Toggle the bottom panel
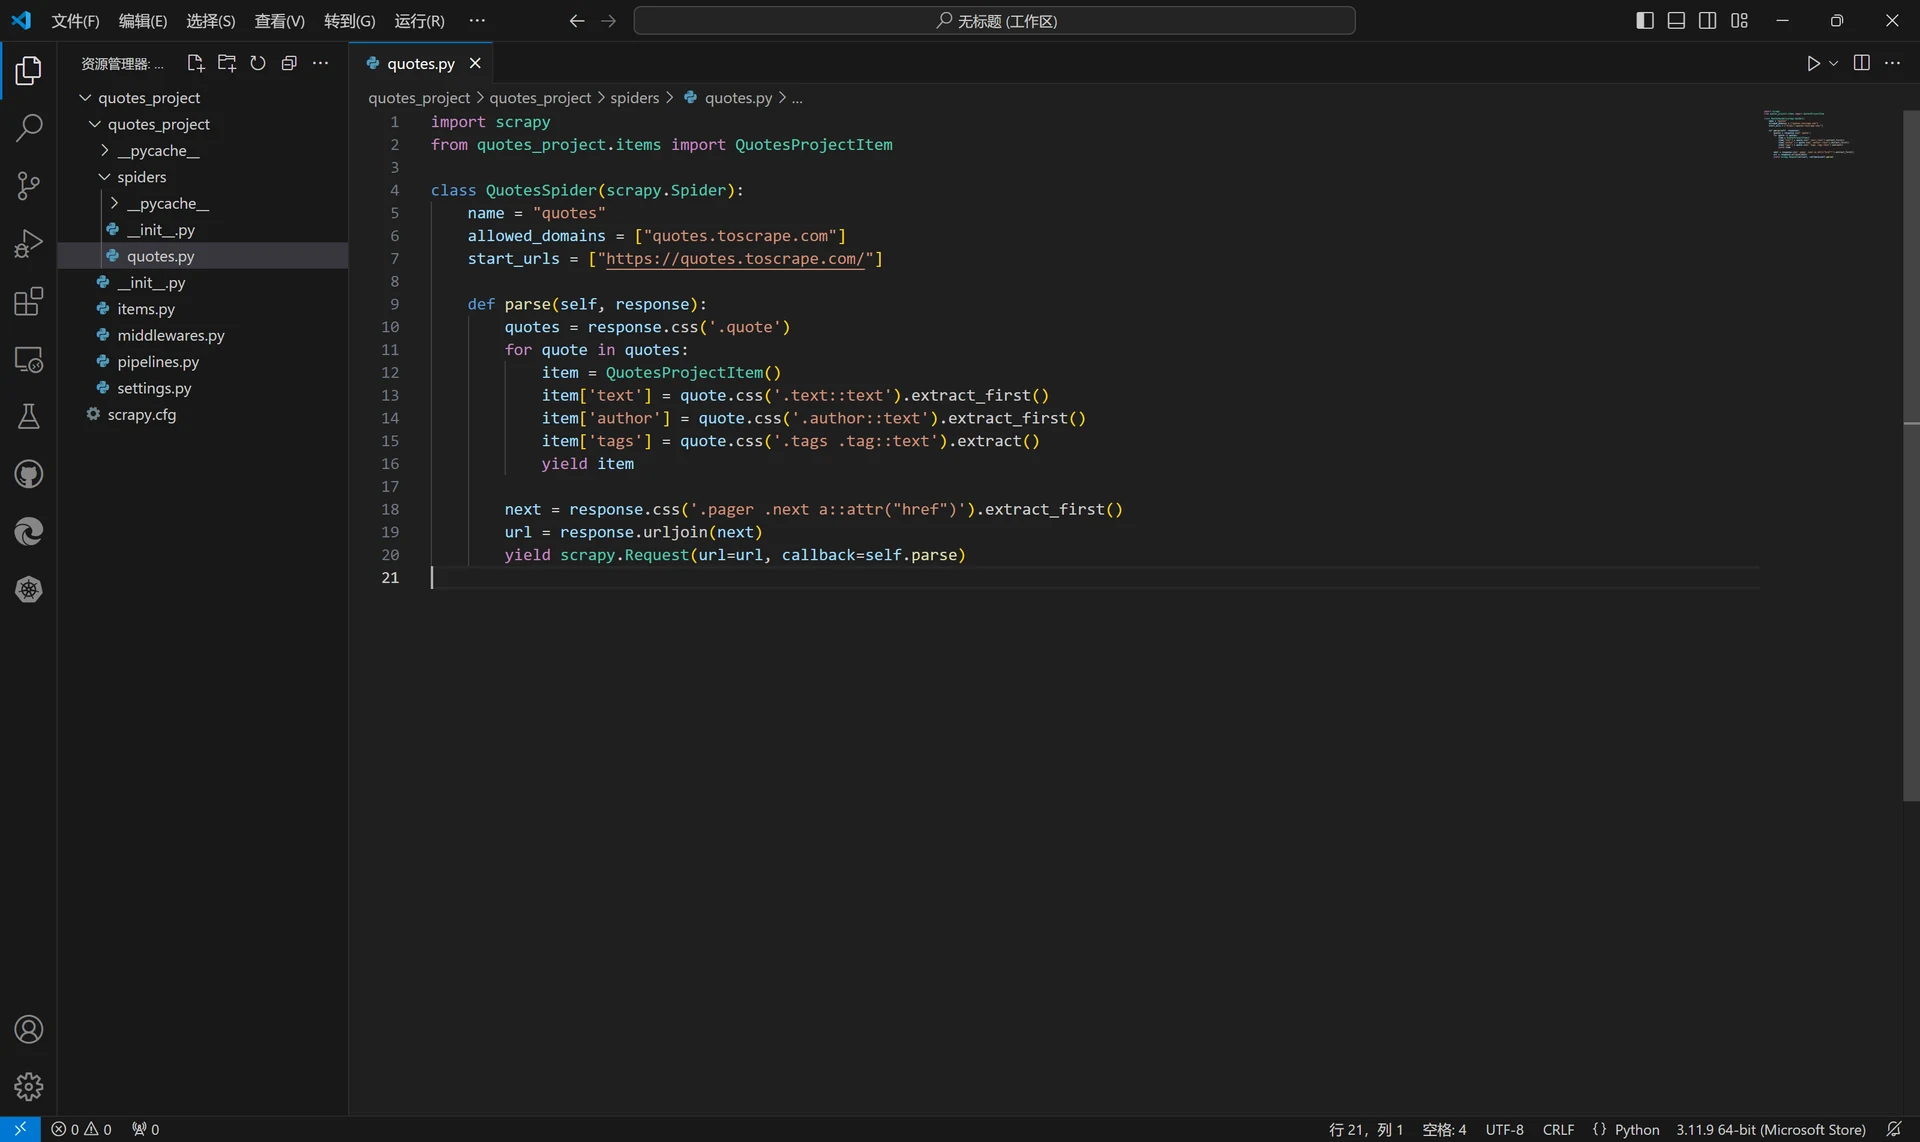This screenshot has height=1142, width=1920. pos(1676,20)
